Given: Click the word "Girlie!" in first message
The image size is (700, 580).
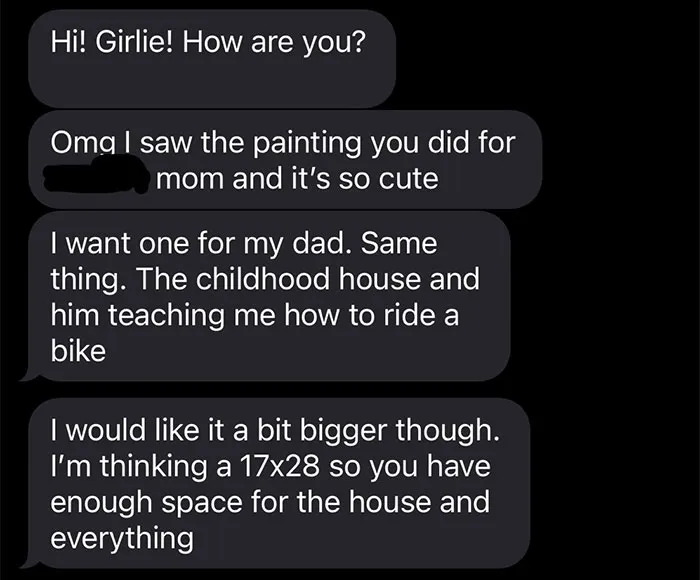Looking at the screenshot, I should tap(134, 42).
